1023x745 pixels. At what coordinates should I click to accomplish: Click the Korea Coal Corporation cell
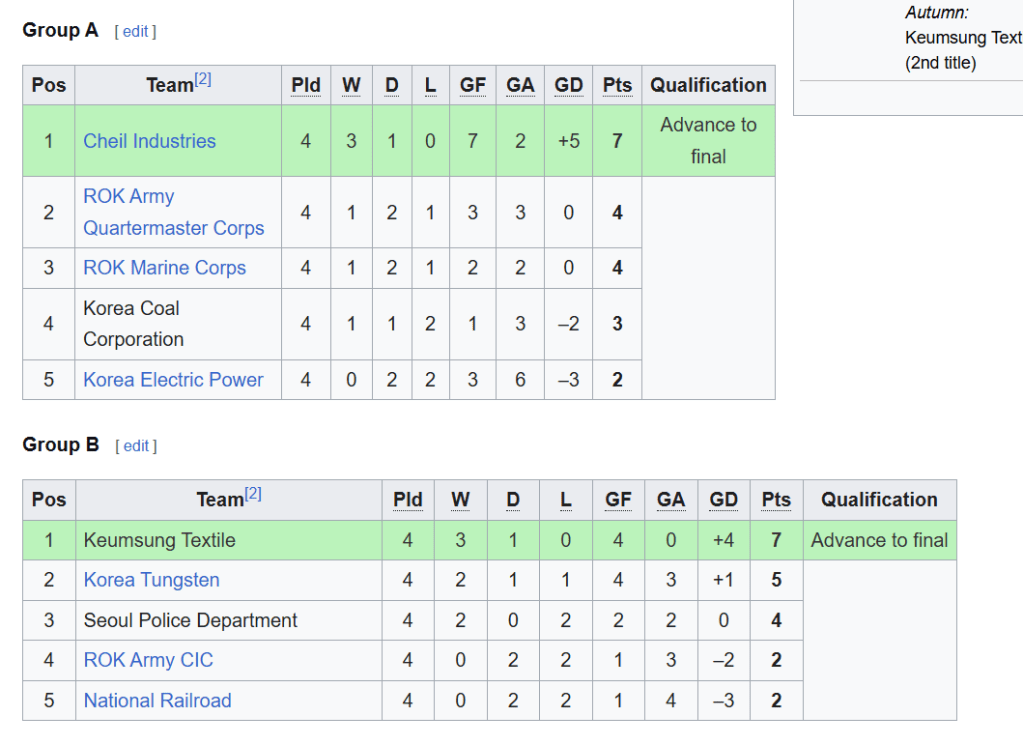(x=133, y=324)
